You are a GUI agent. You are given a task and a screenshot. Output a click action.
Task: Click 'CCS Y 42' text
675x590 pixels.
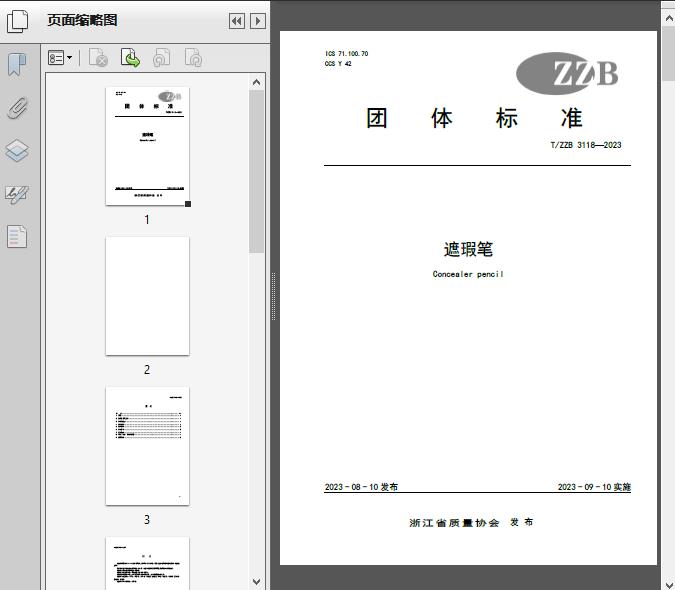tap(338, 64)
